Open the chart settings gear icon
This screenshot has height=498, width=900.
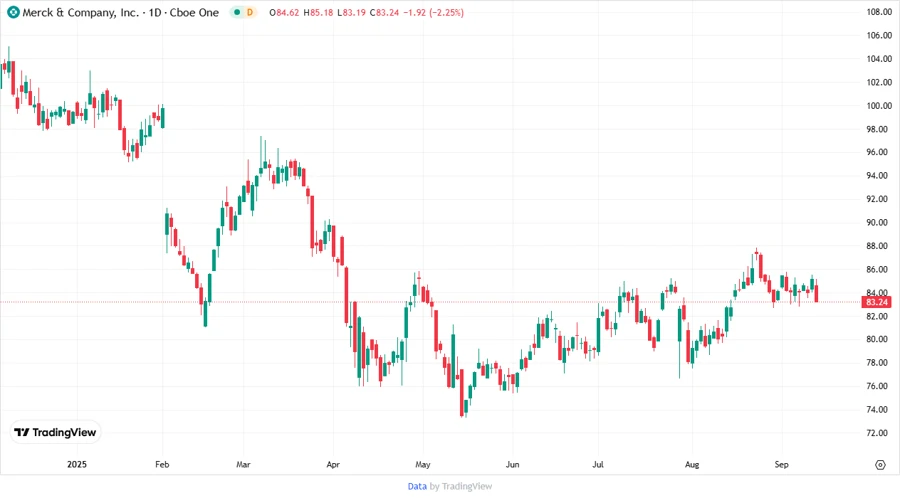[880, 465]
